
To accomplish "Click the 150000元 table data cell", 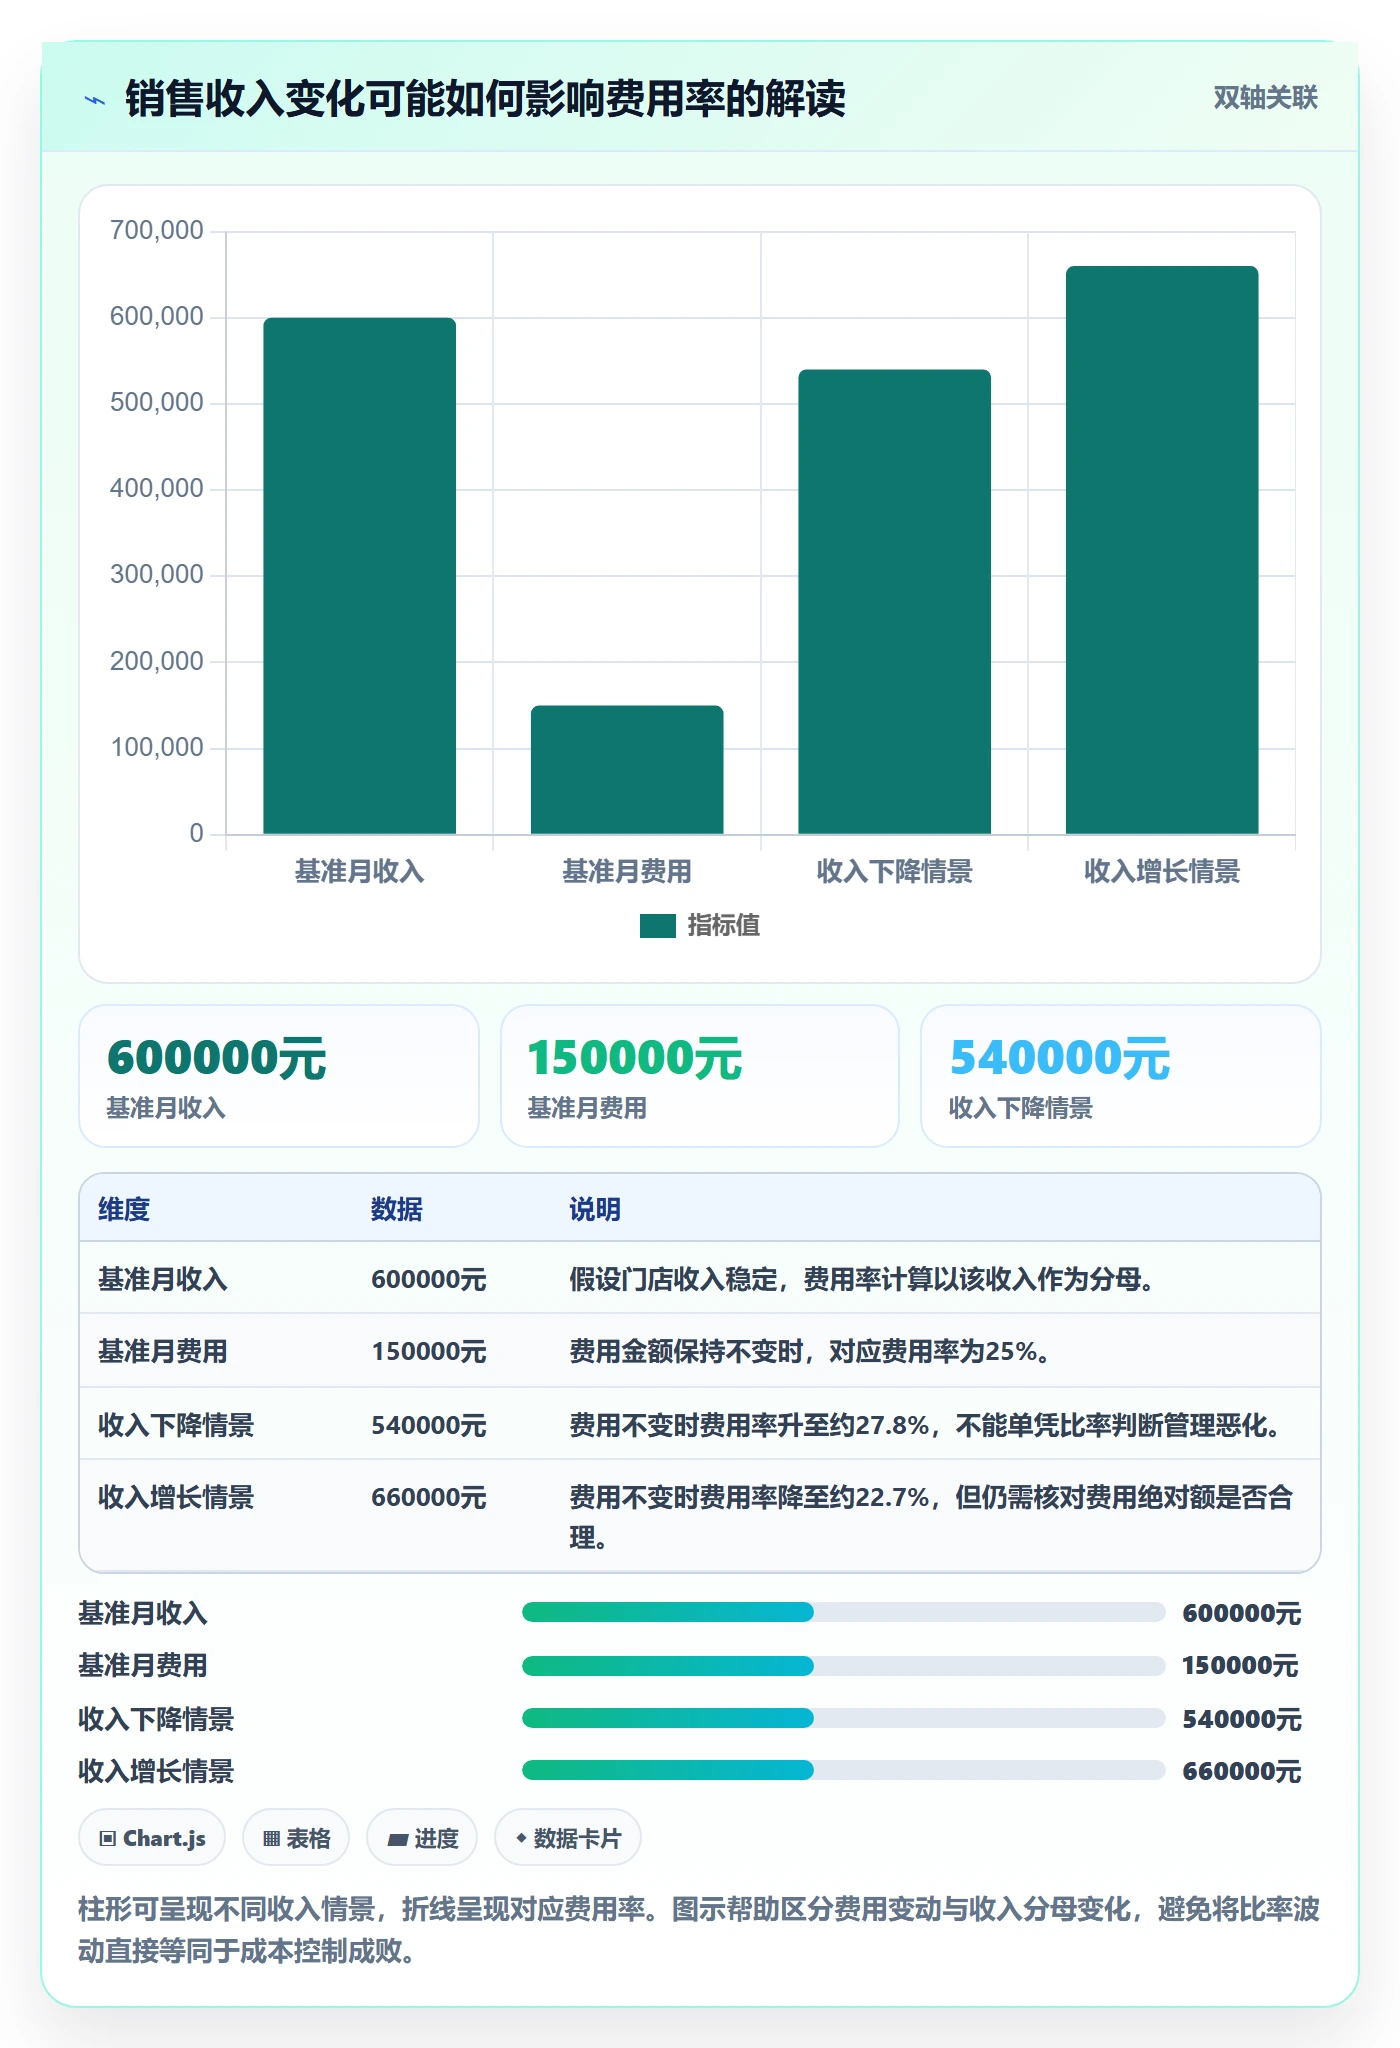I will click(x=429, y=1352).
